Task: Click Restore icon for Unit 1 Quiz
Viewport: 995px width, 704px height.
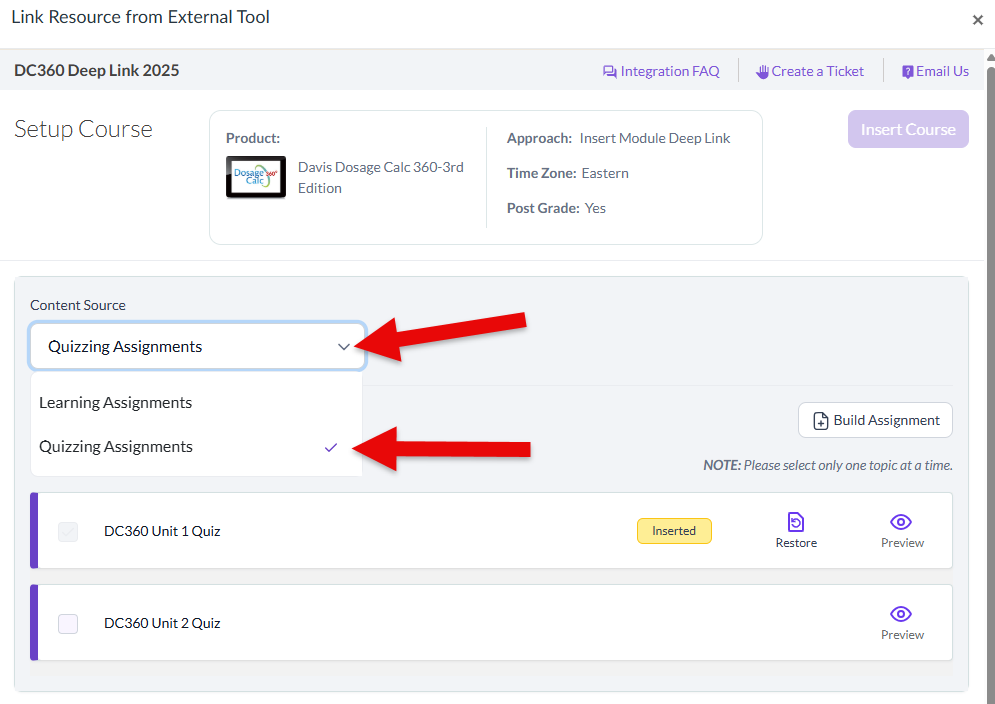Action: click(x=796, y=522)
